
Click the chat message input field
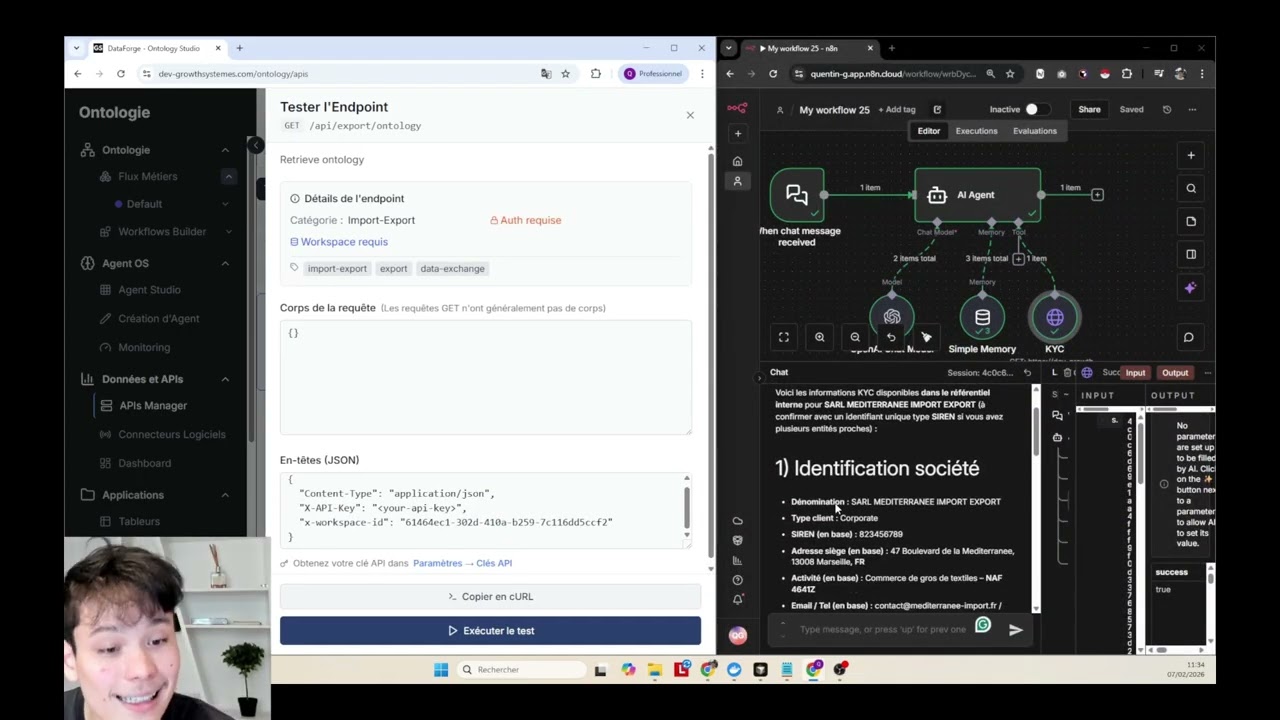(884, 630)
